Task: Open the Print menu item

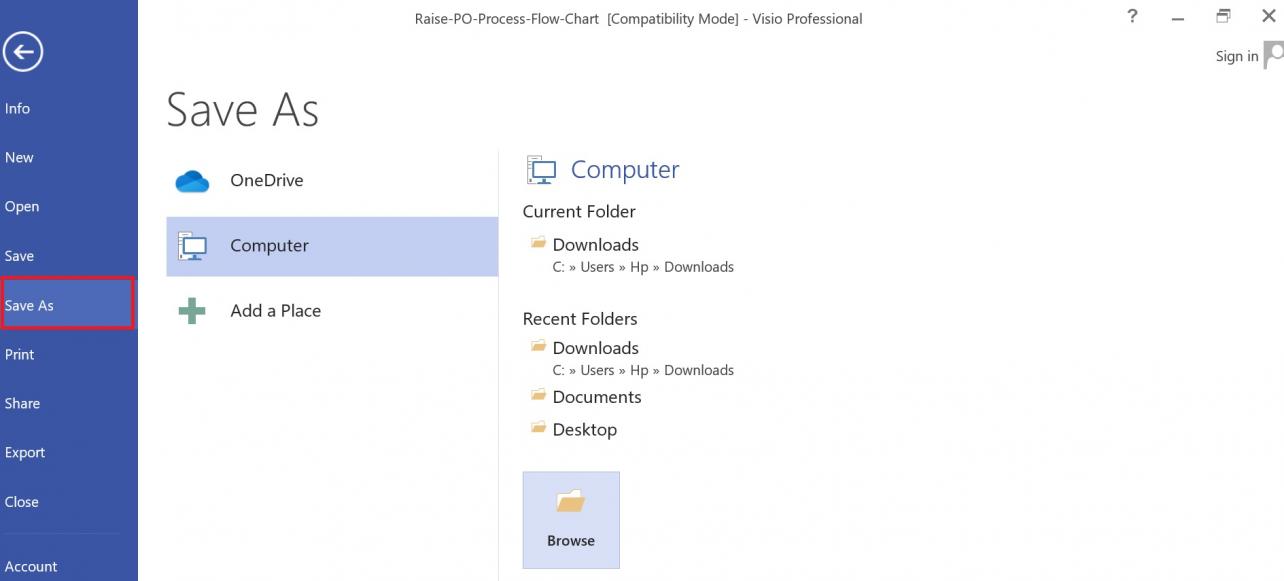Action: click(21, 354)
